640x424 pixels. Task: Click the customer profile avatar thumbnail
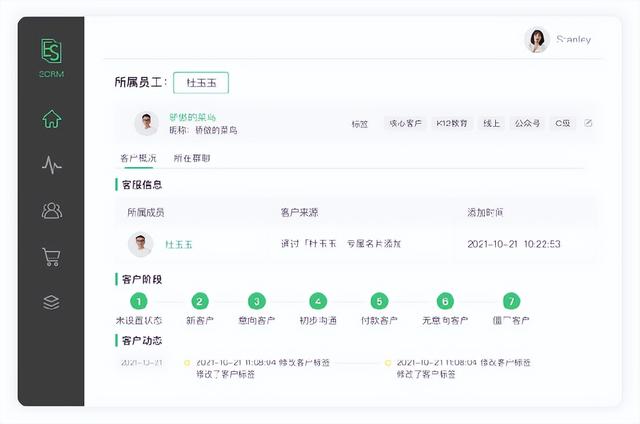coord(147,123)
